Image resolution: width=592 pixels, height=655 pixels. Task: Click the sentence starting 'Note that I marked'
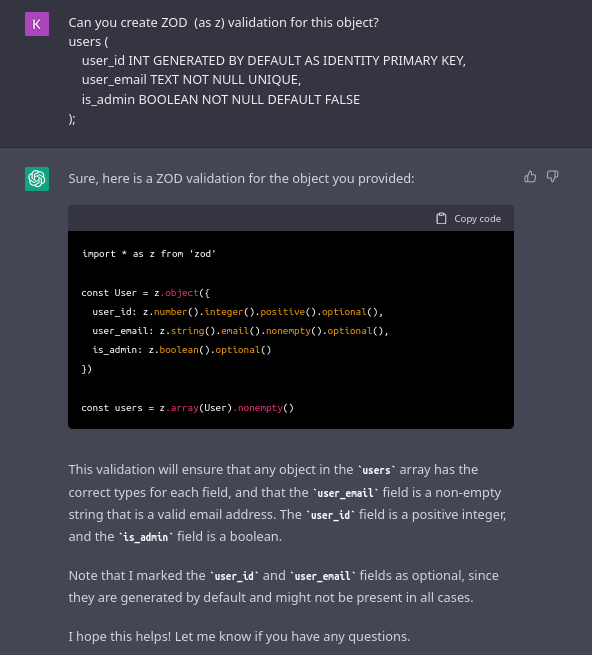pos(284,586)
